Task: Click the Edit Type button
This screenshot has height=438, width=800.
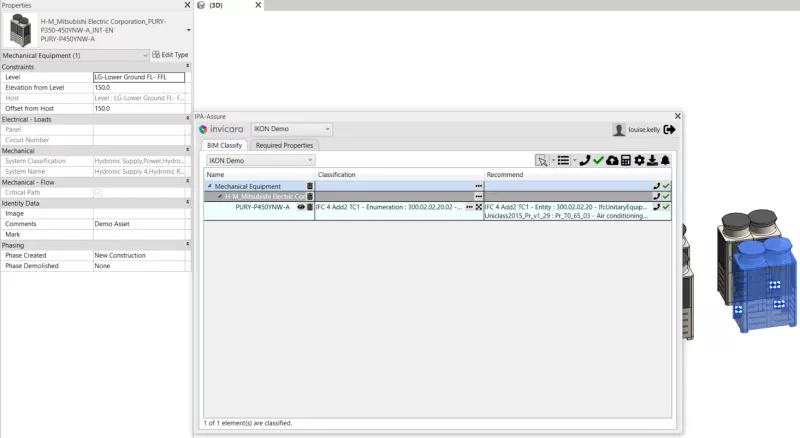Action: 170,55
